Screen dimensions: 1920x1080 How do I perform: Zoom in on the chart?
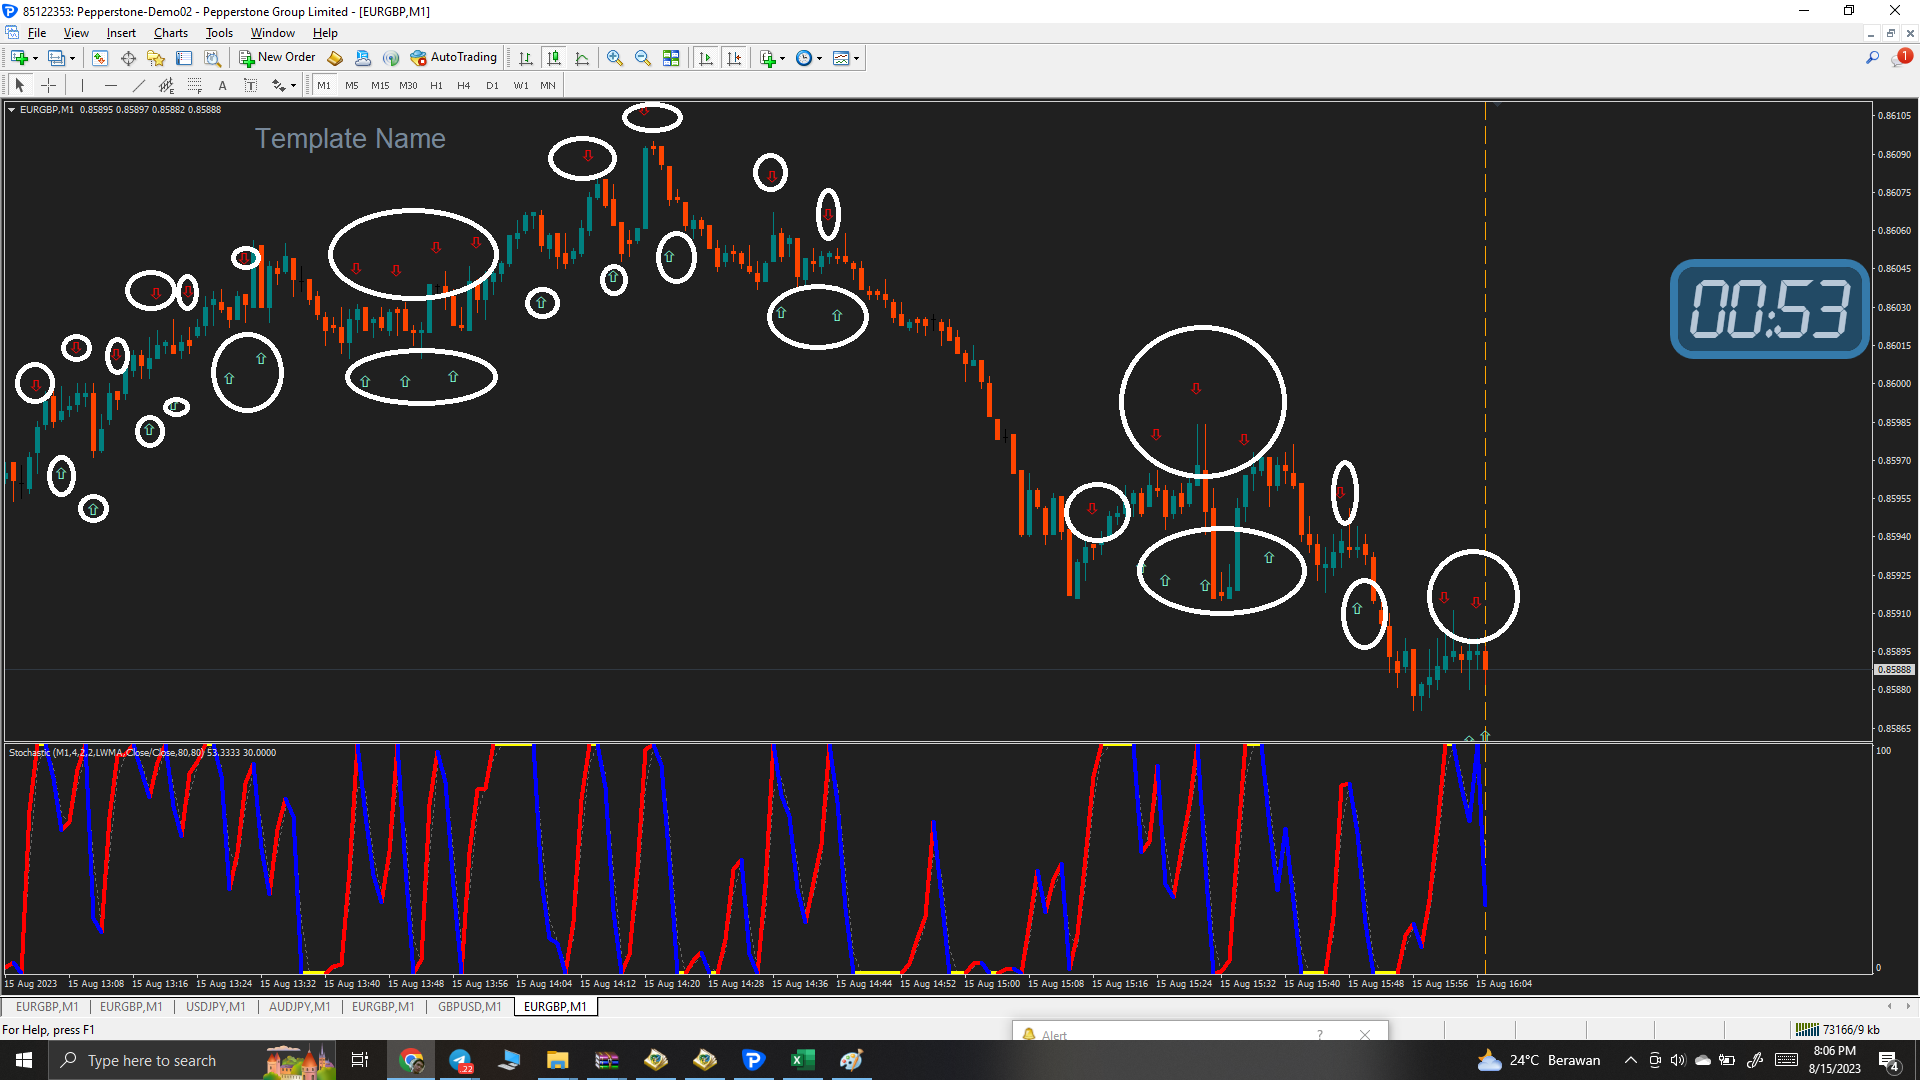point(615,58)
